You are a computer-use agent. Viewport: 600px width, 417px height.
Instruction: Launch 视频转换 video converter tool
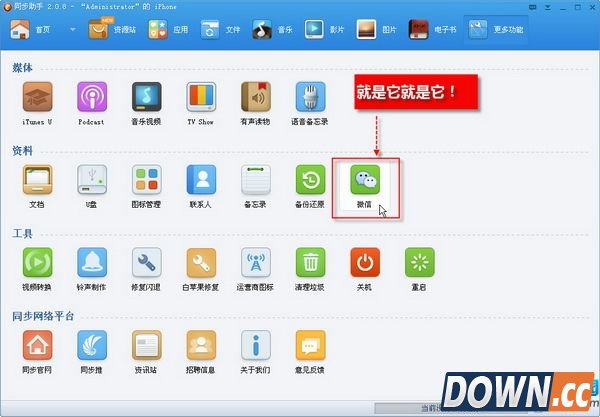[37, 262]
